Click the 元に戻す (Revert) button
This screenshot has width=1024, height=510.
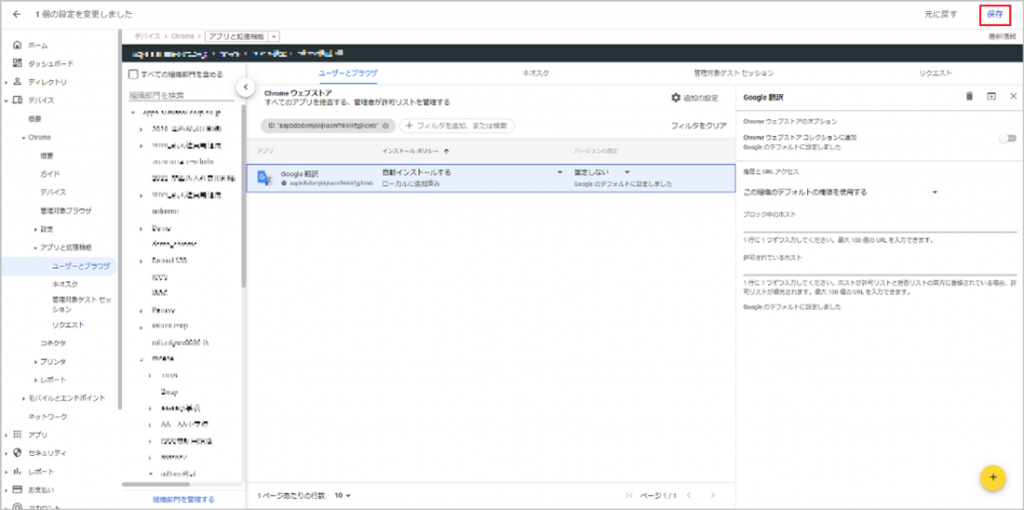click(940, 14)
